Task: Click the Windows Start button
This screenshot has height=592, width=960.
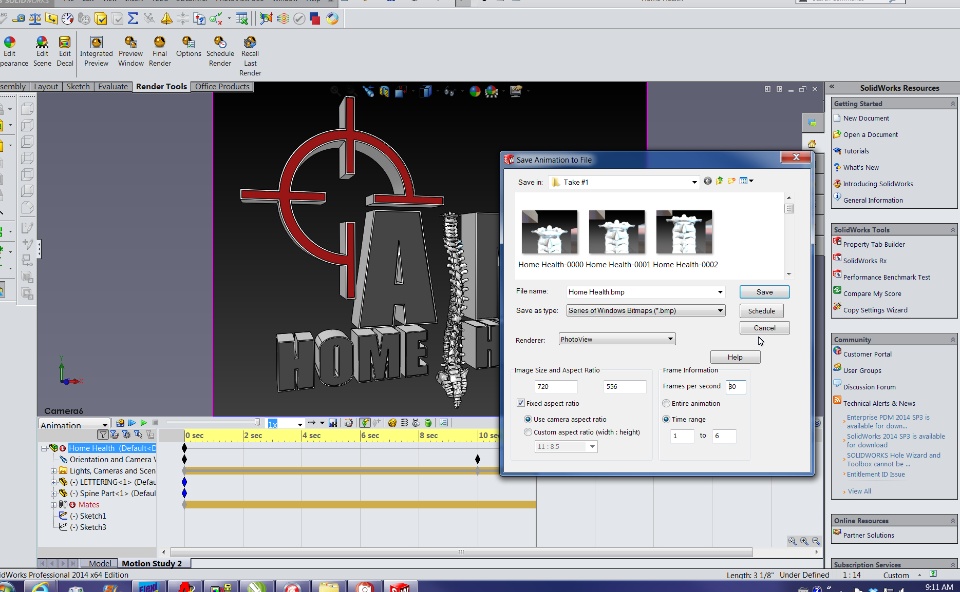Action: tap(6, 587)
